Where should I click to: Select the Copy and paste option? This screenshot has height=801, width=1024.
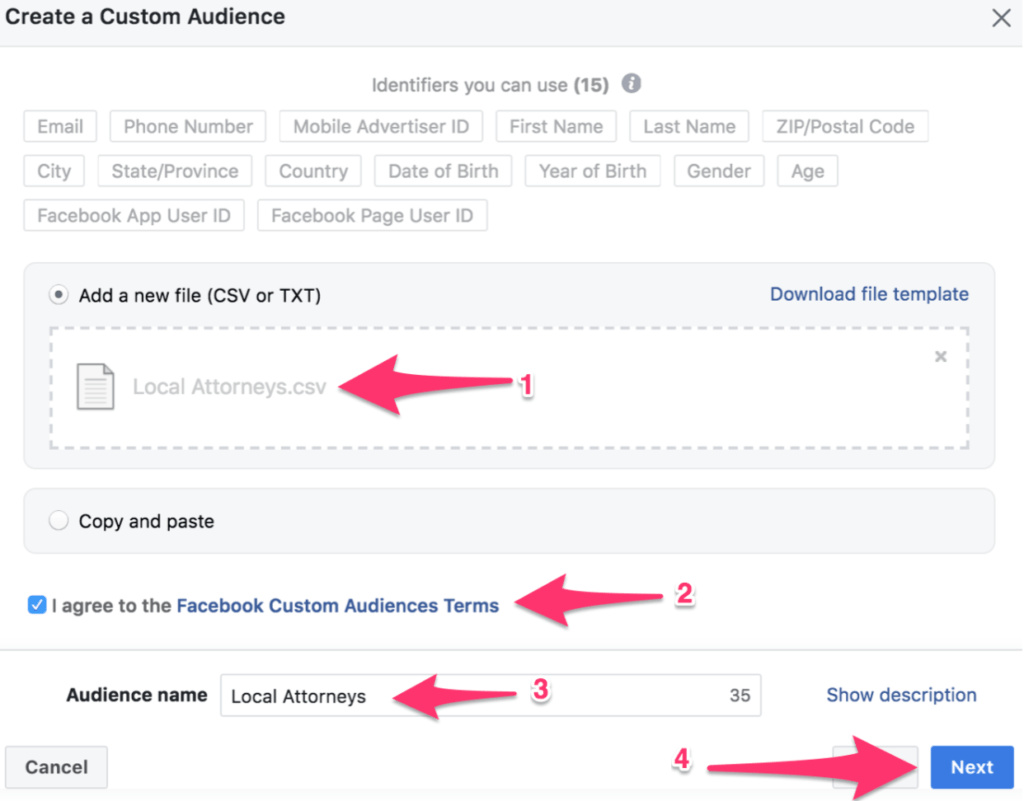(59, 520)
